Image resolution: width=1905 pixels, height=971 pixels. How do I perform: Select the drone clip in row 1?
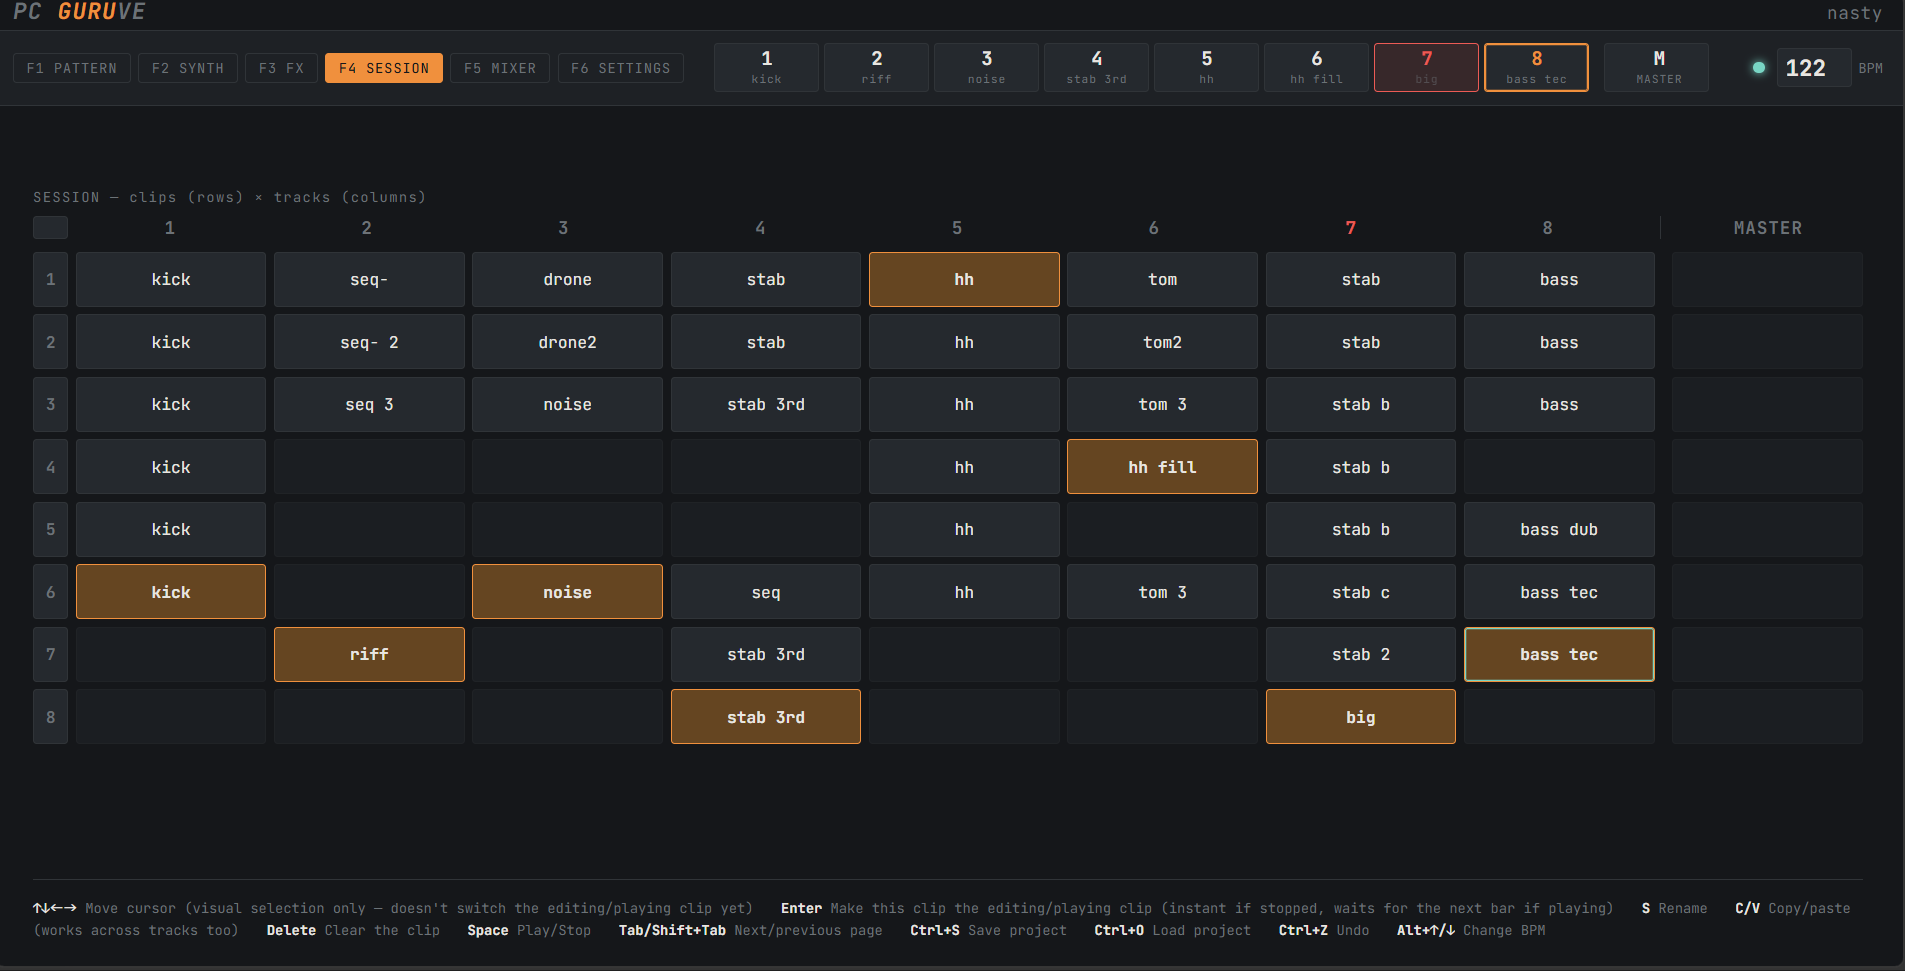tap(567, 280)
